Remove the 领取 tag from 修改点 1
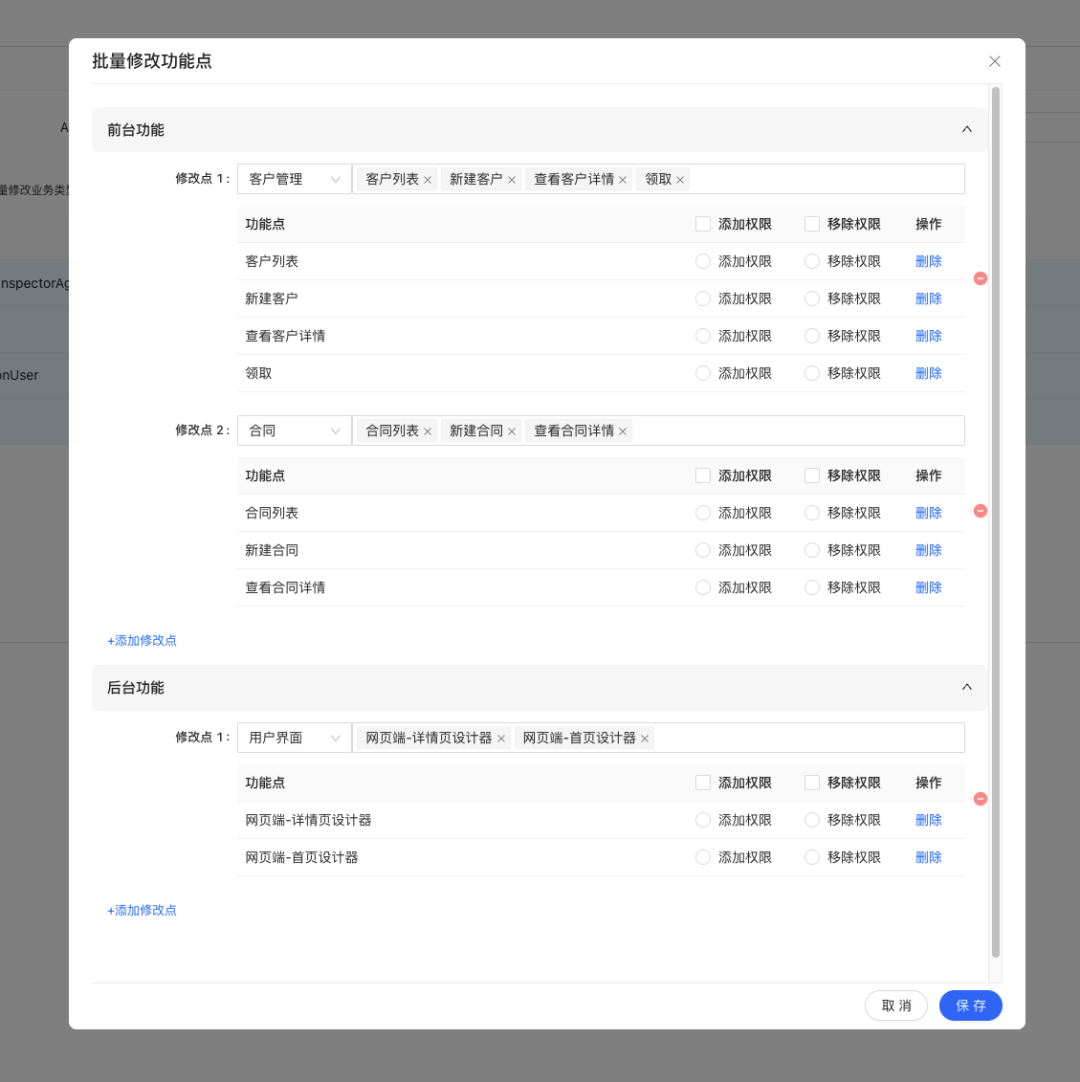 (x=680, y=180)
